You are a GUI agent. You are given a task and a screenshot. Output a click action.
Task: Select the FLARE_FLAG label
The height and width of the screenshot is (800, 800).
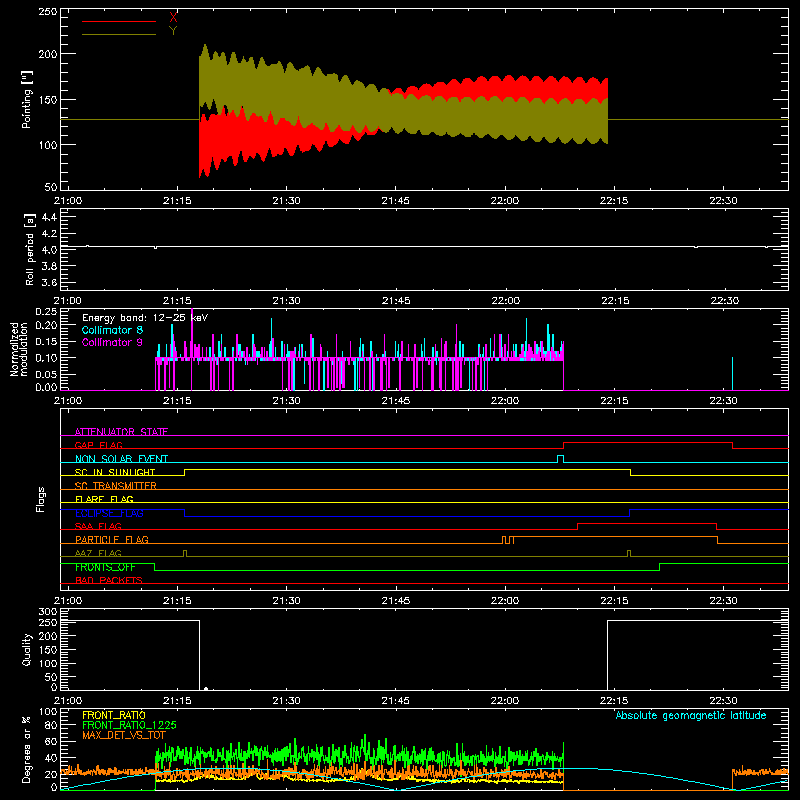pos(104,499)
